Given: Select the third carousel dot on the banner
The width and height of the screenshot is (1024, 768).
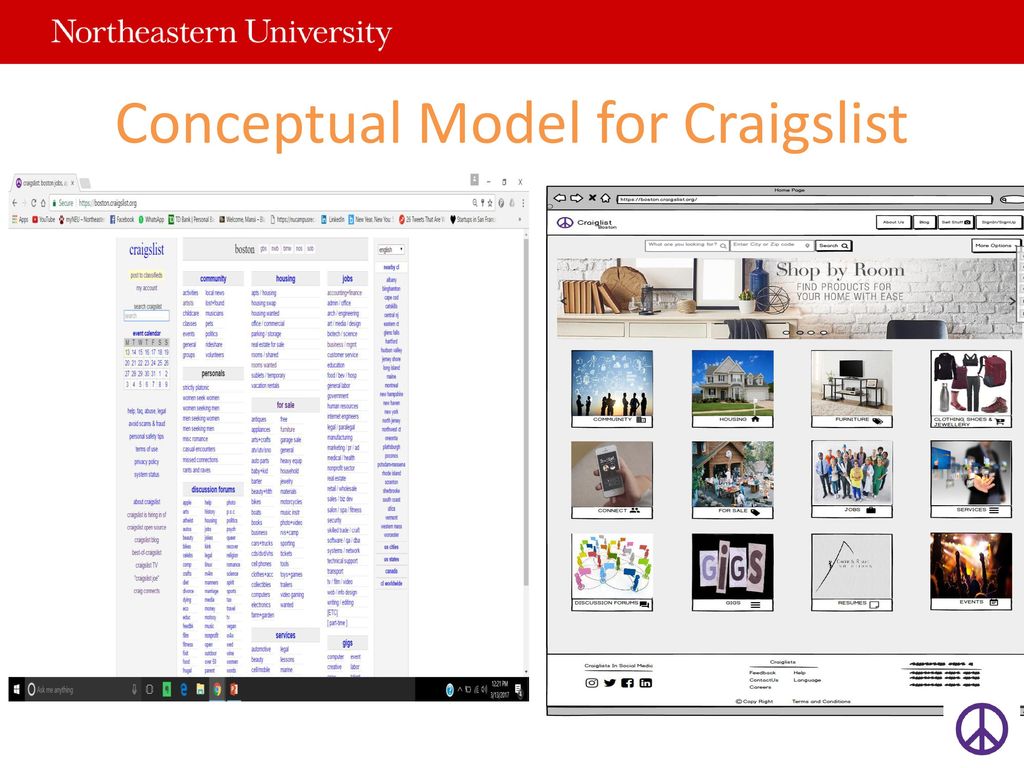Looking at the screenshot, I should (x=811, y=332).
